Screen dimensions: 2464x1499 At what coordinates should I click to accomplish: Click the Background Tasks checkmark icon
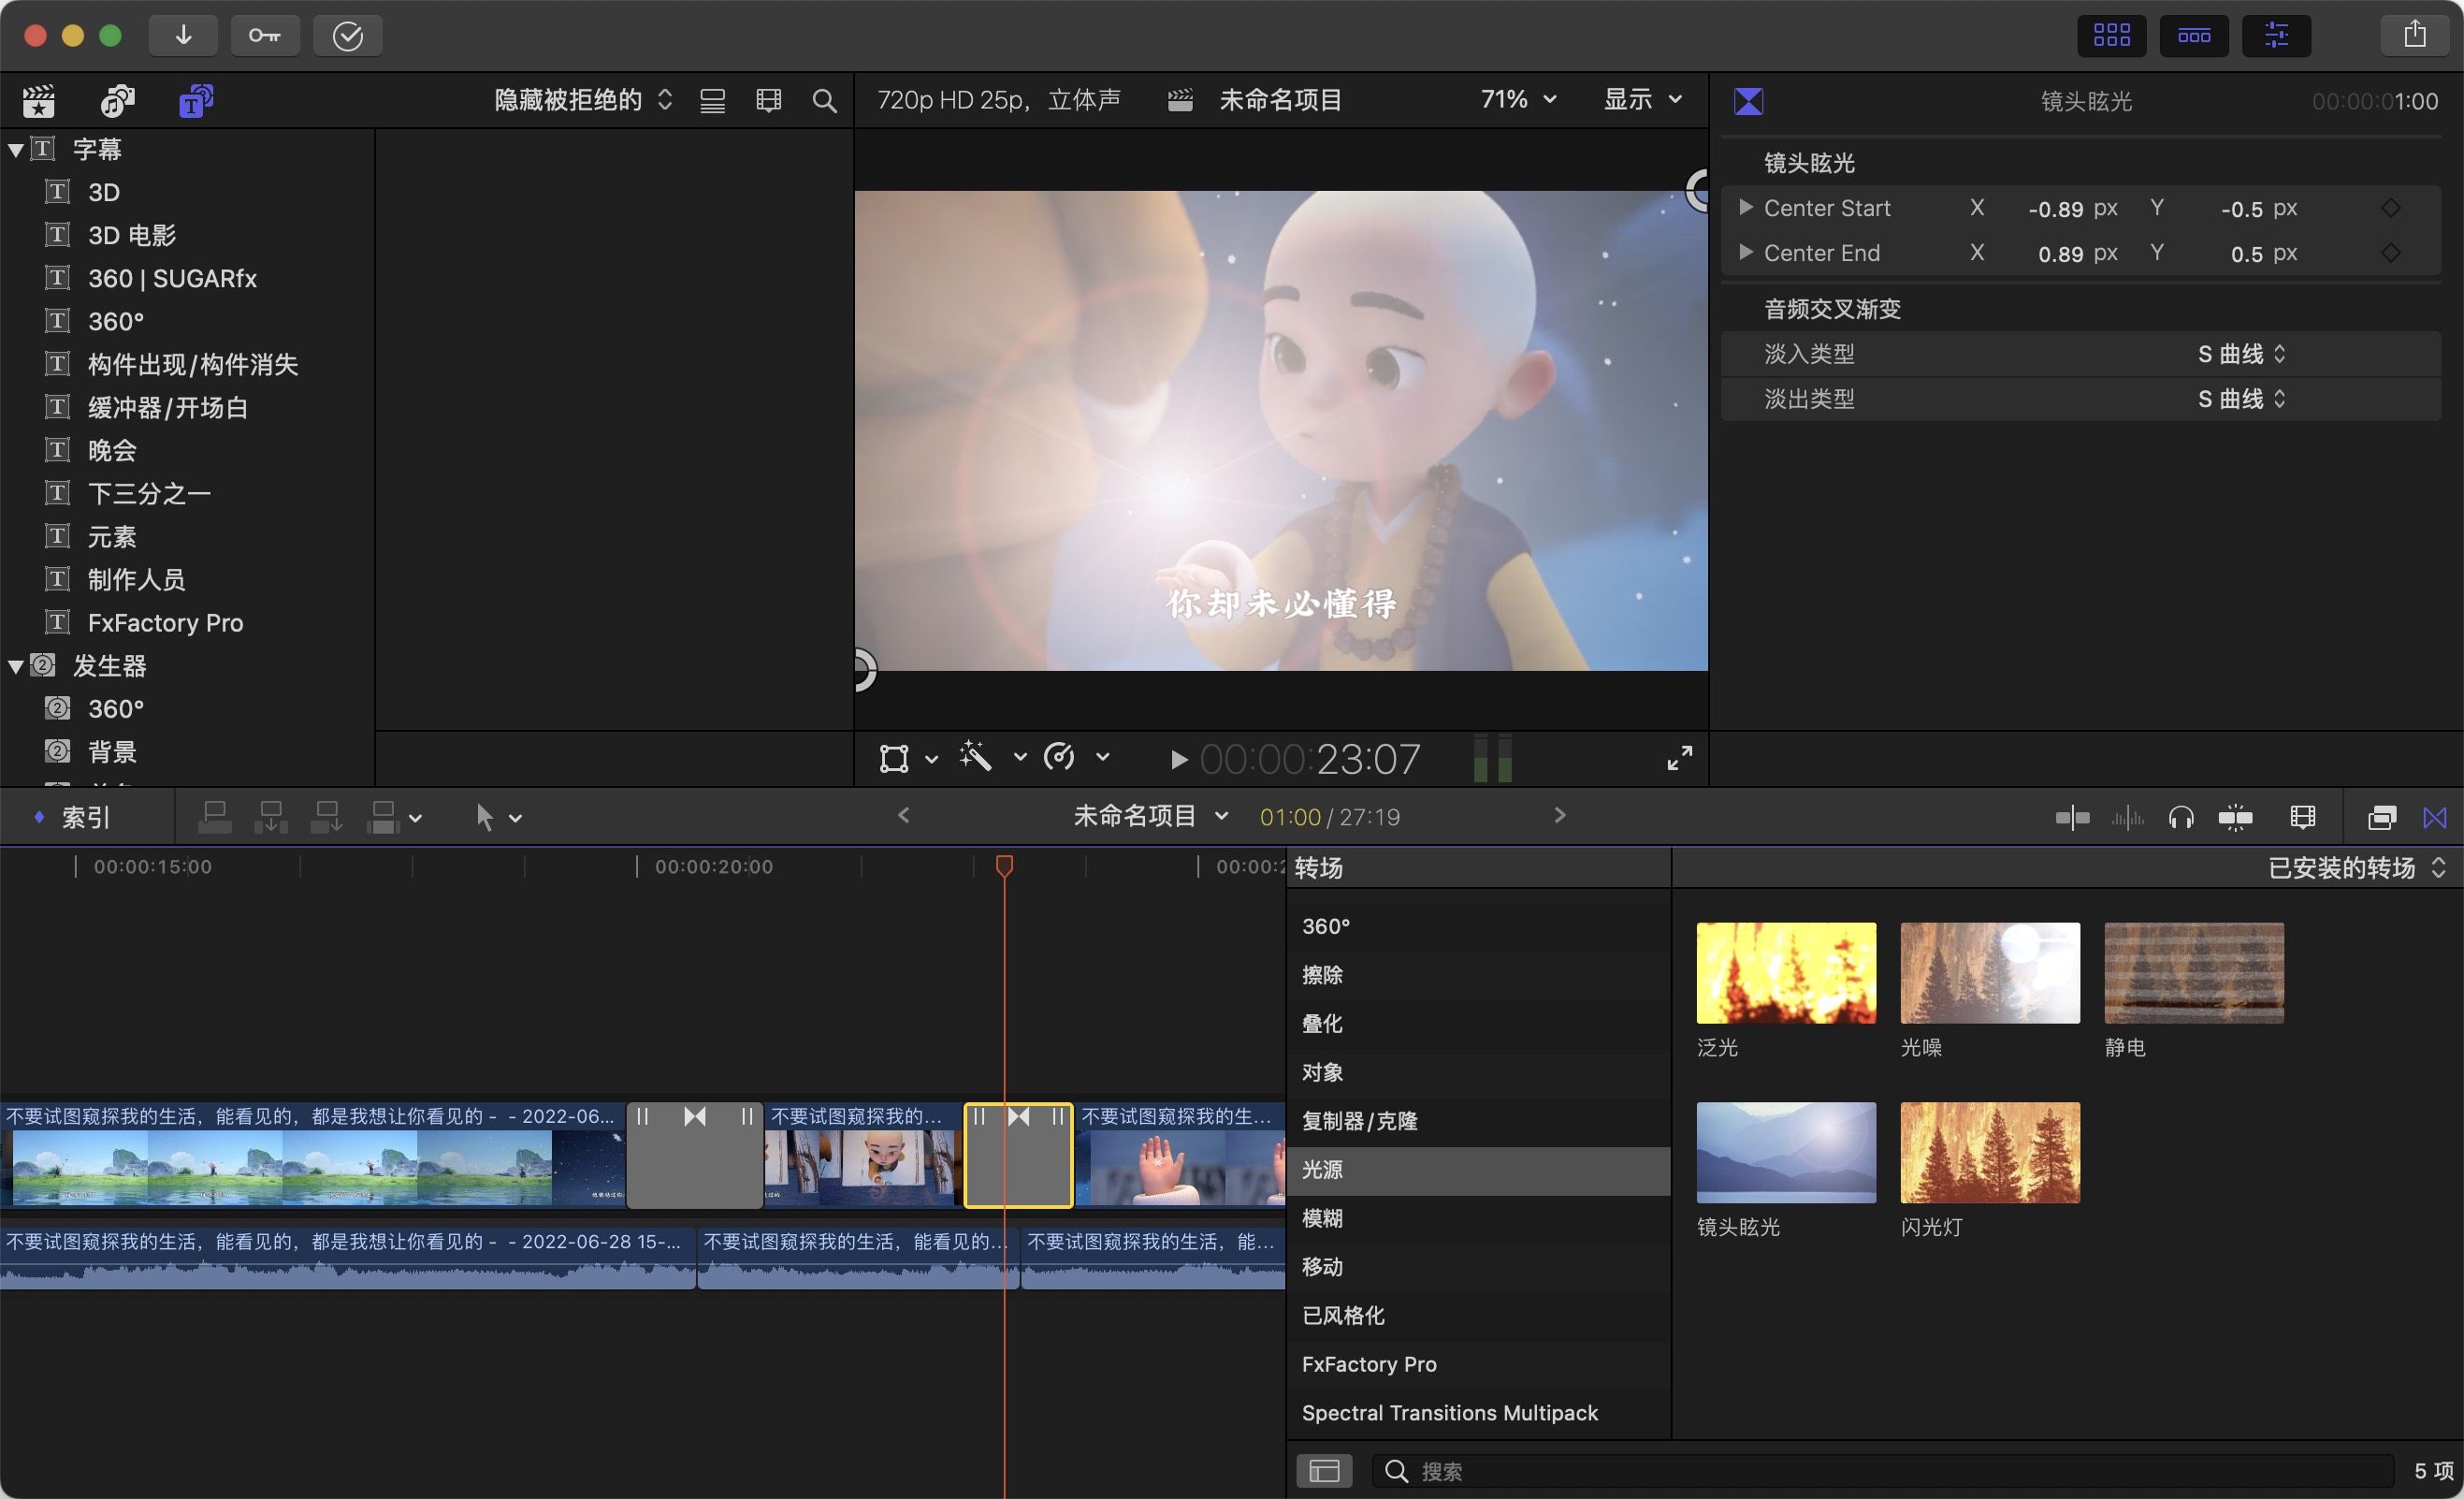pos(348,35)
